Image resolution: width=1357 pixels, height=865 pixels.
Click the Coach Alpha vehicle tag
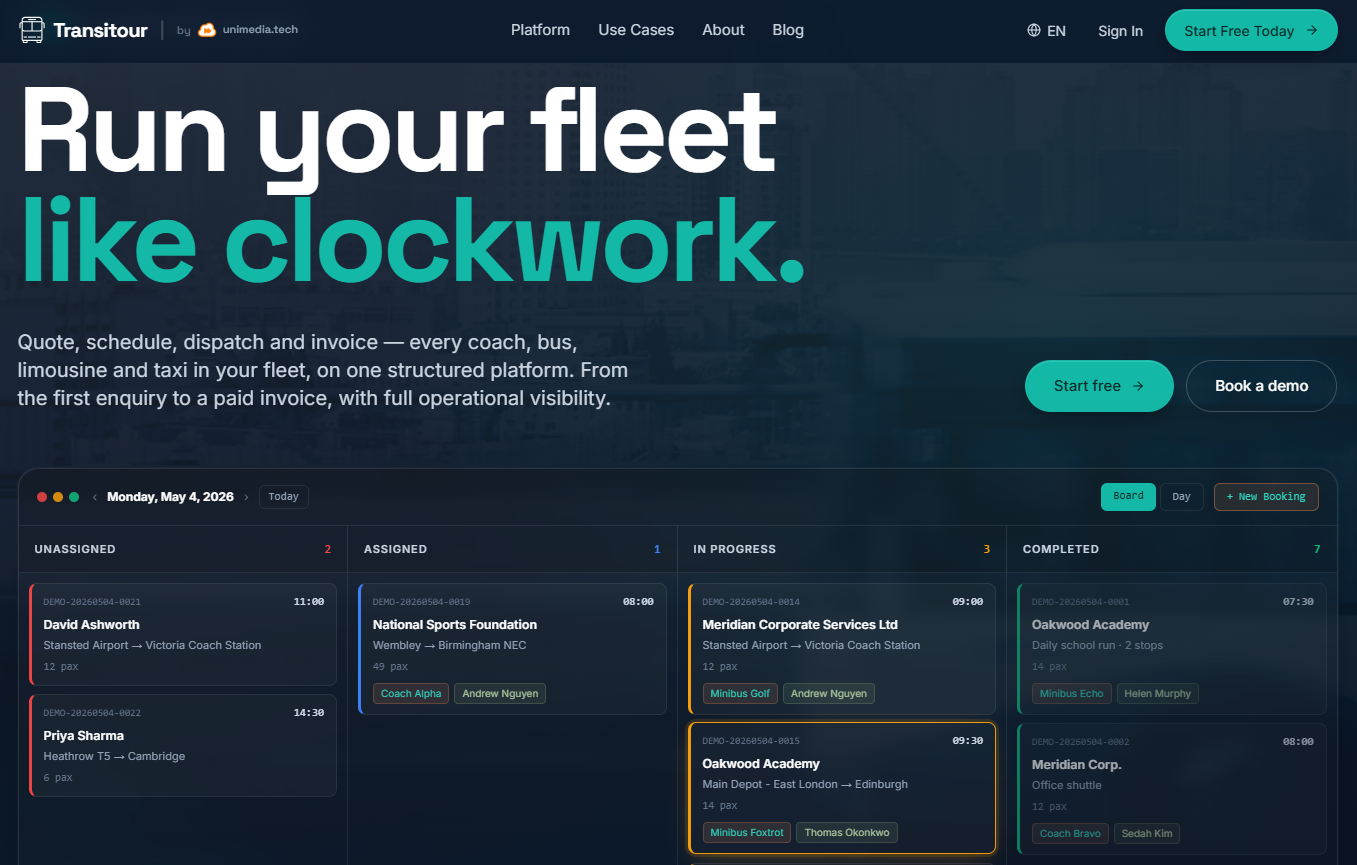pos(411,694)
